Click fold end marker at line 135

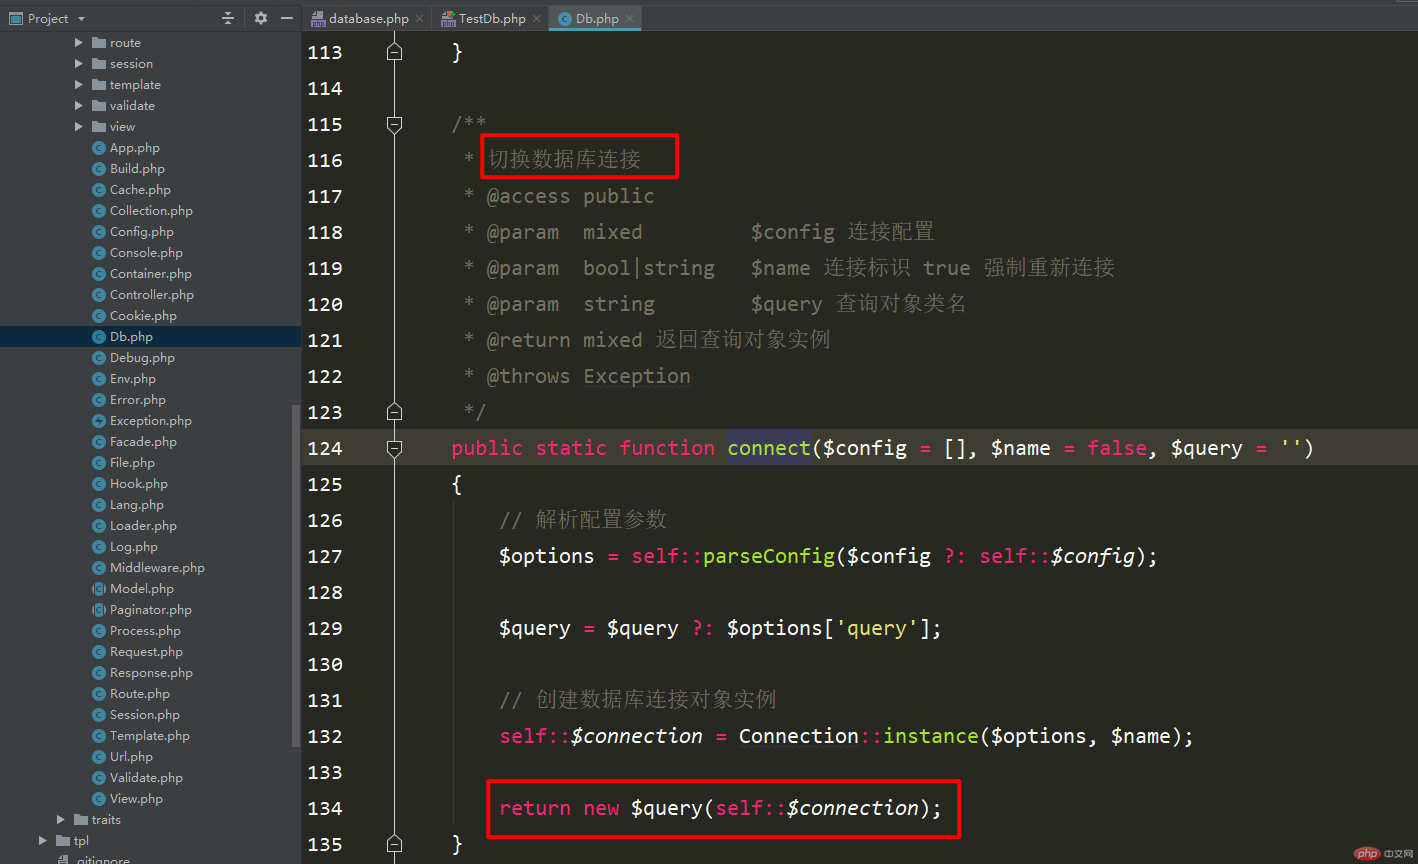tap(394, 844)
